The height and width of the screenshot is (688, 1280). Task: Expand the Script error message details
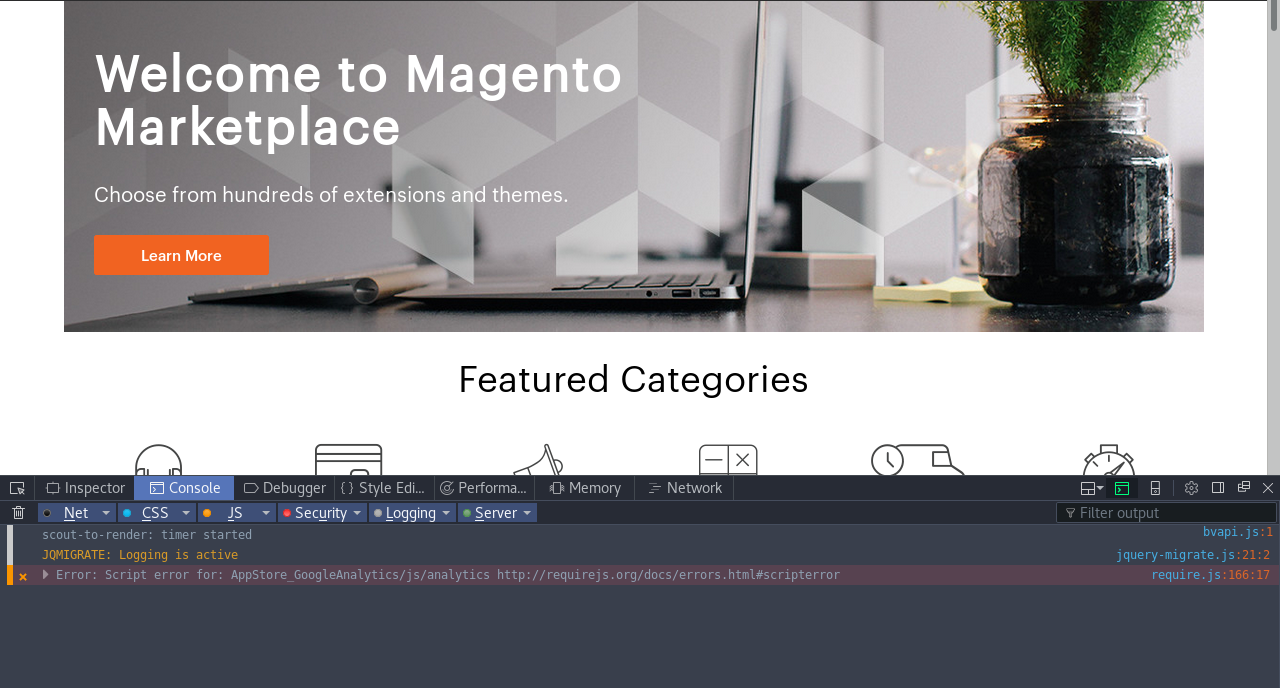(x=46, y=575)
